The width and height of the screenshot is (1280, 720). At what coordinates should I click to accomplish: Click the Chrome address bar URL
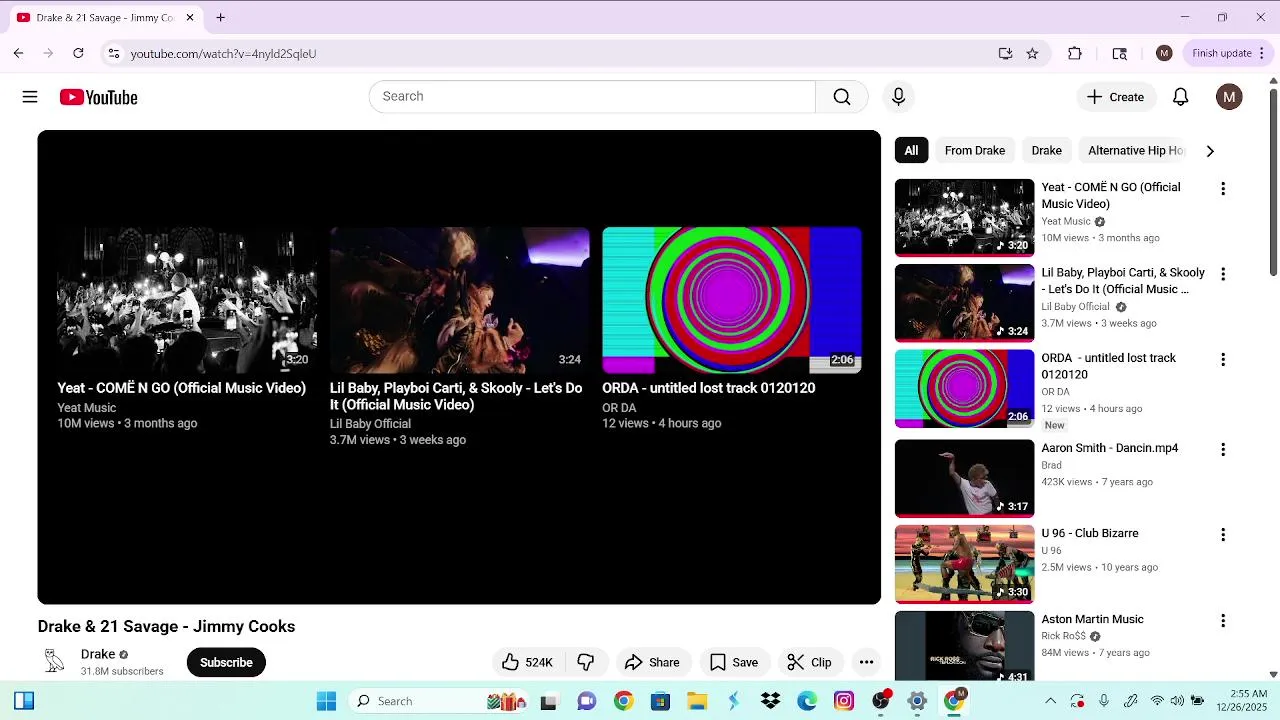pyautogui.click(x=223, y=54)
